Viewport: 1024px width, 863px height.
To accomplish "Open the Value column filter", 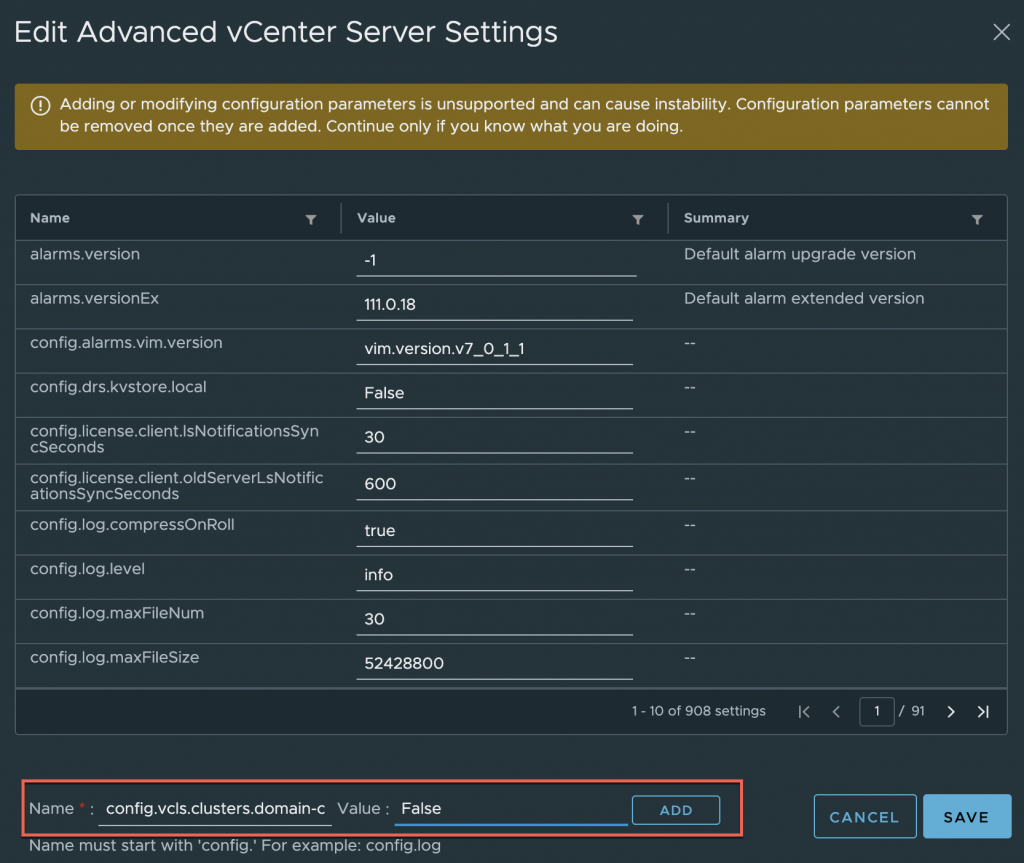I will point(637,219).
